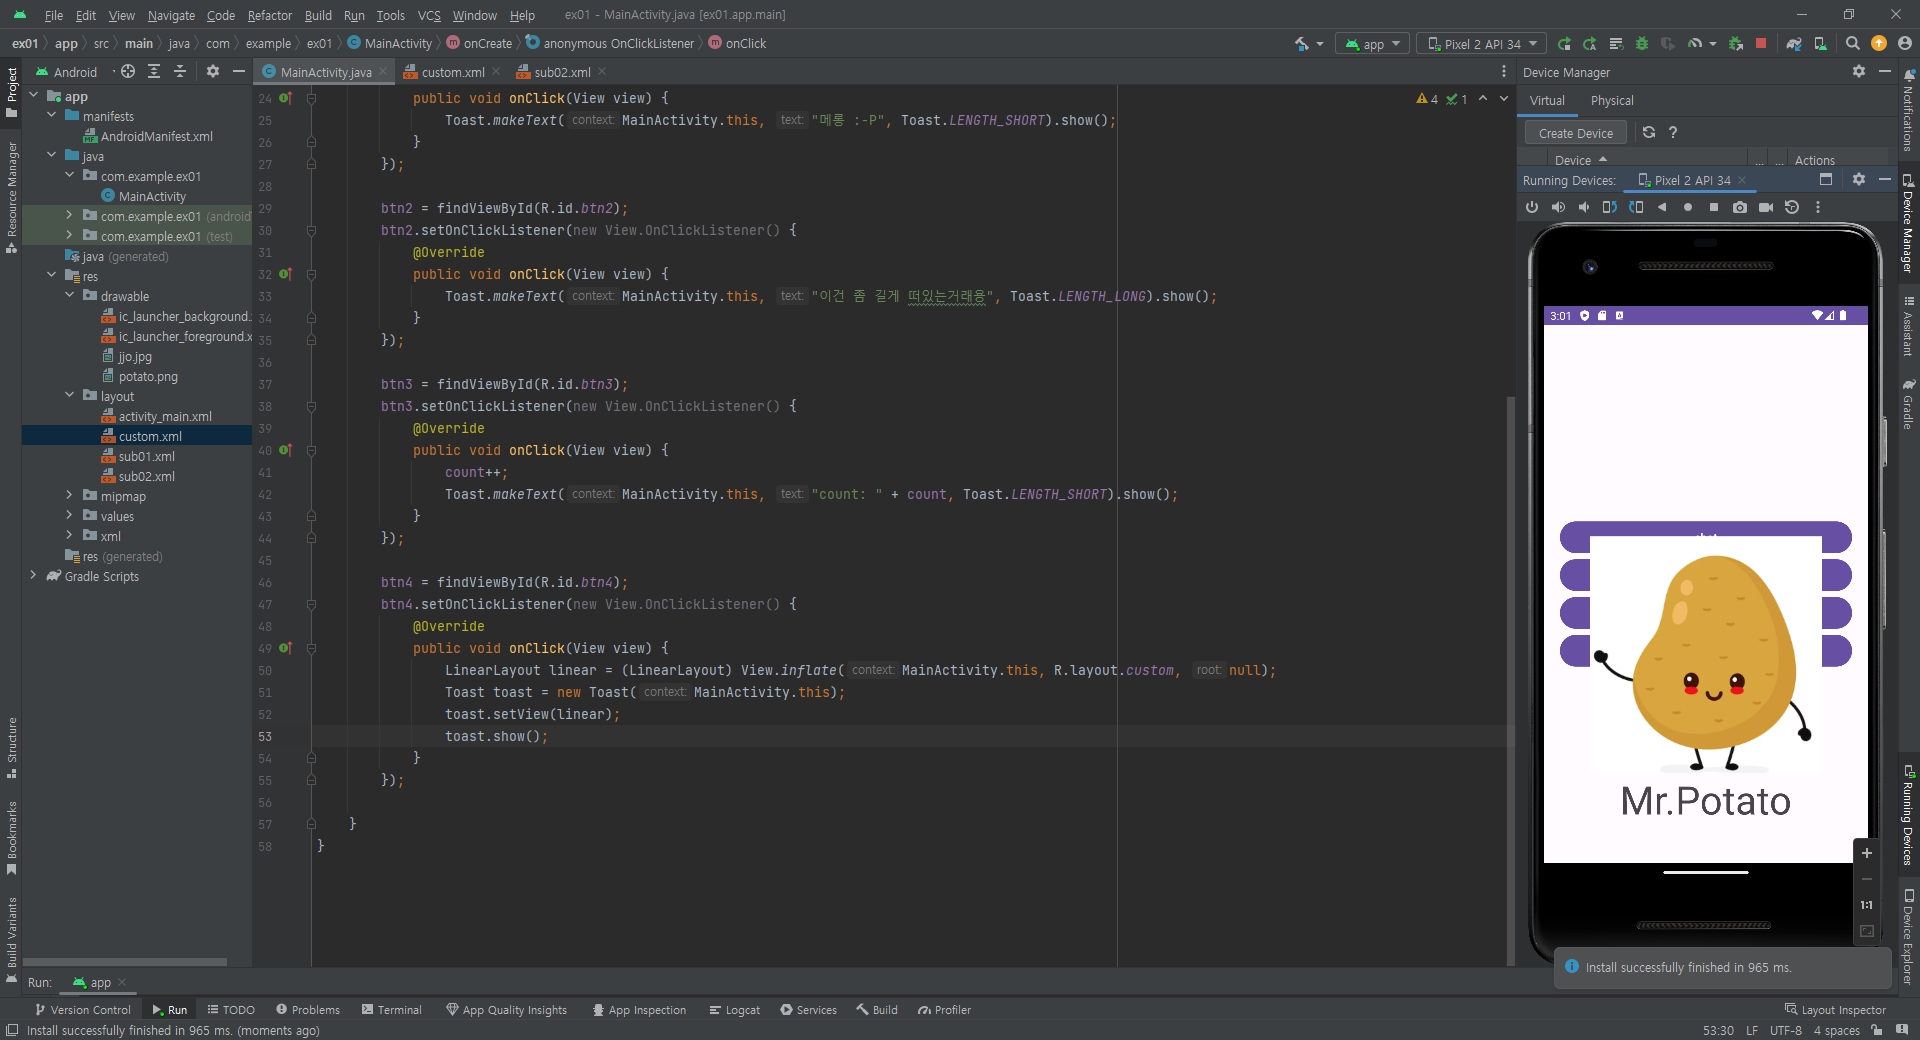Screen dimensions: 1920x1040
Task: Toggle Structure tool window
Action: [x=11, y=748]
